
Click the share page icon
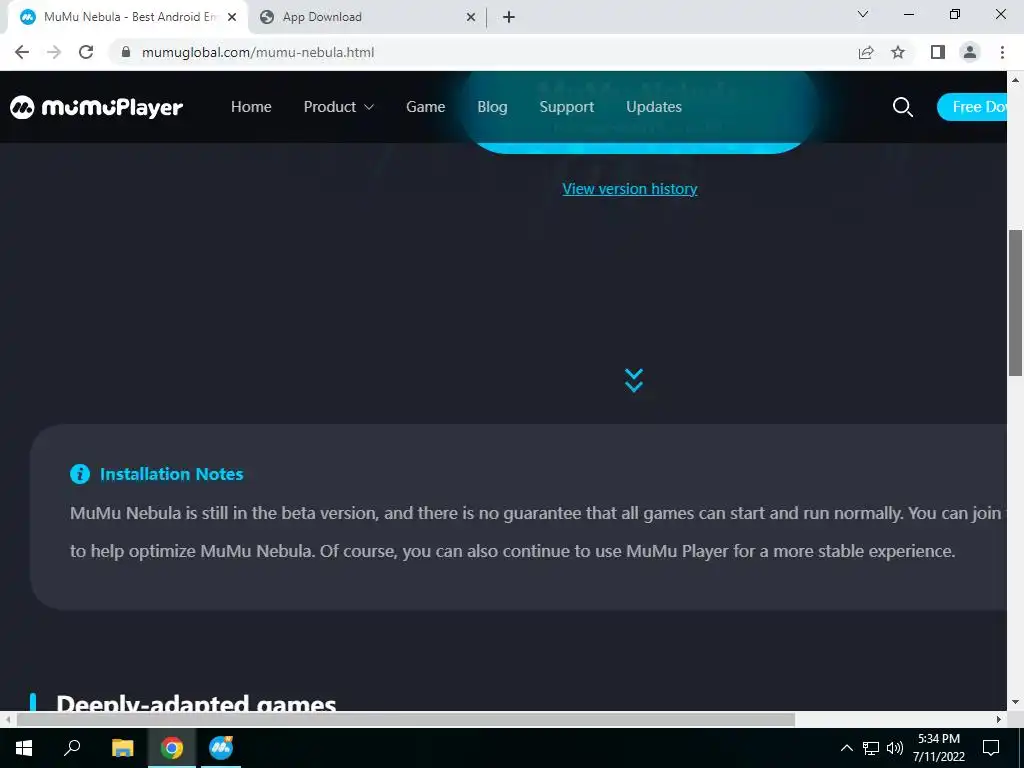866,52
